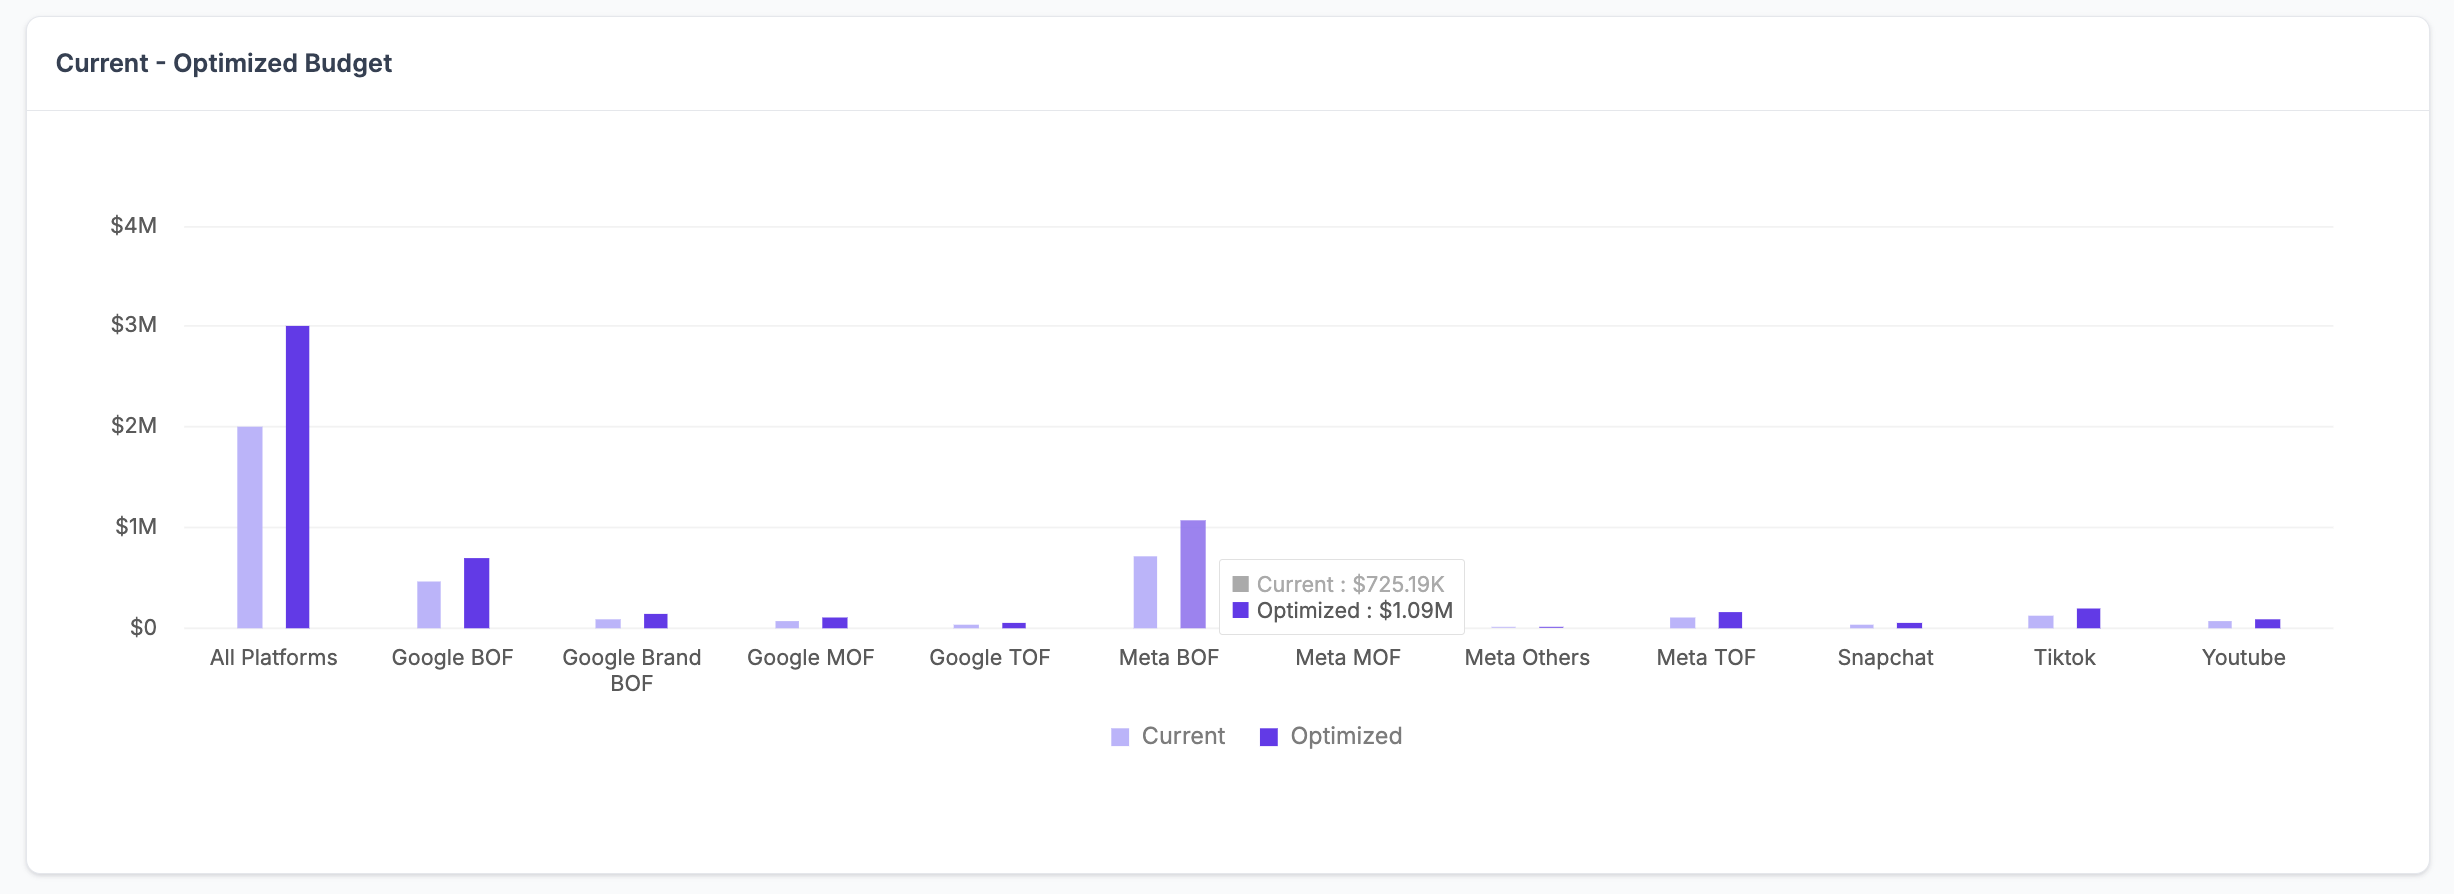Click the All Platforms Optimized bar
2454x894 pixels.
pos(297,477)
